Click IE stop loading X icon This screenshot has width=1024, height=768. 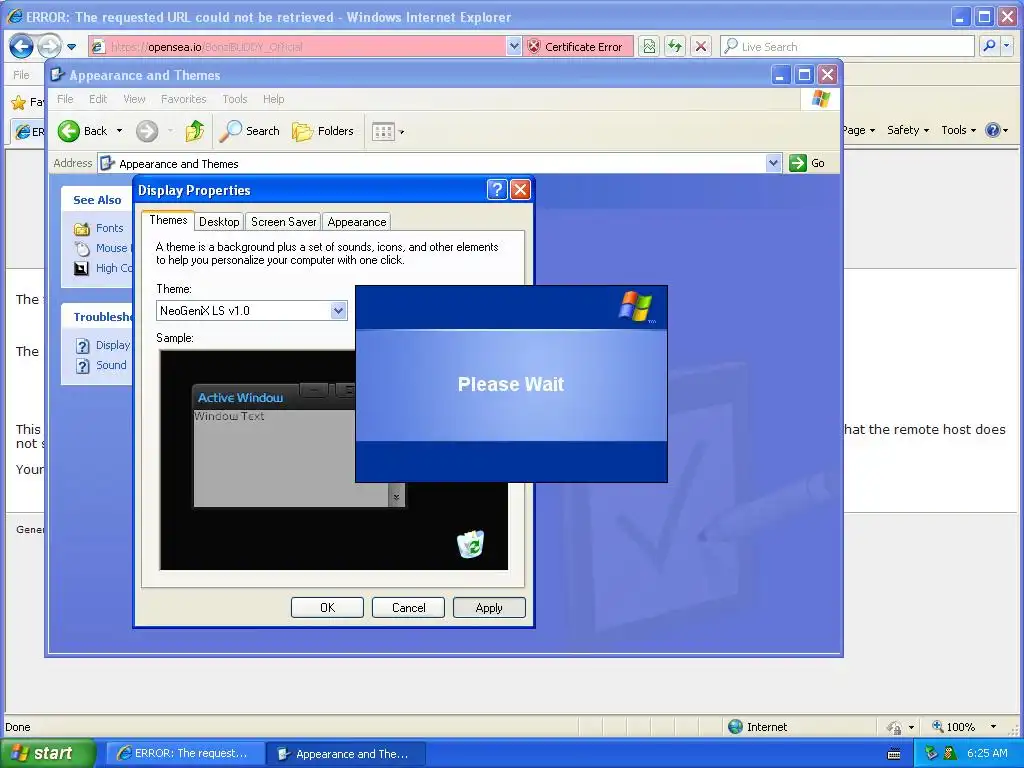pos(701,46)
